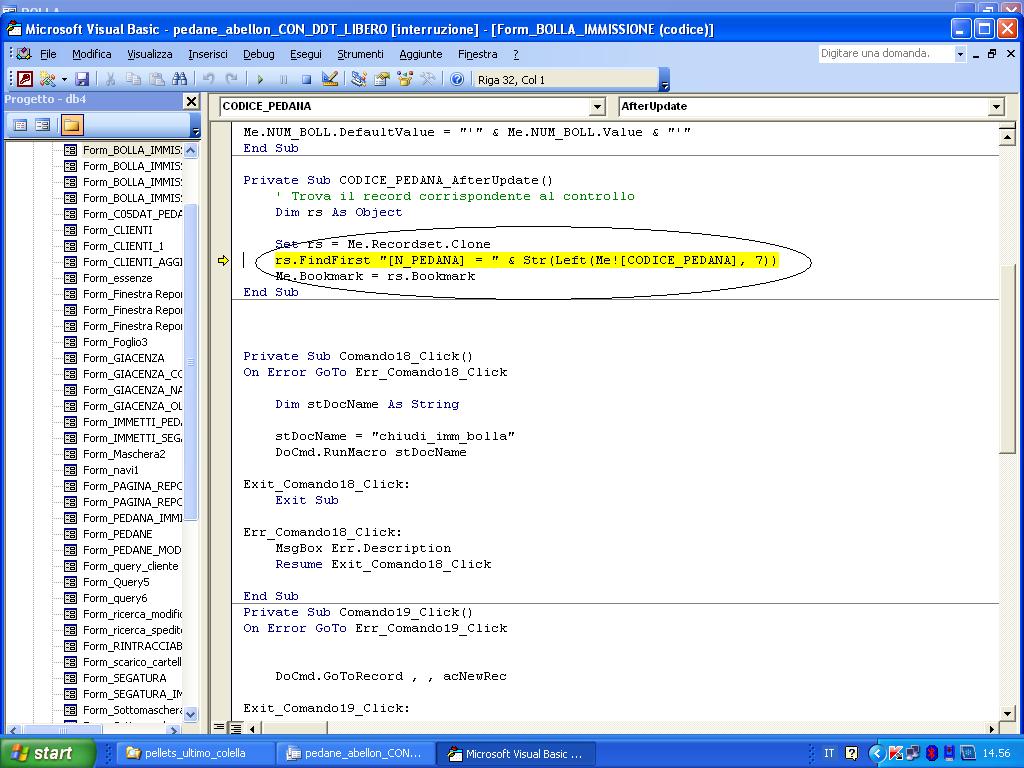Click code editor scroll-down arrow
The image size is (1024, 768).
click(x=1006, y=714)
